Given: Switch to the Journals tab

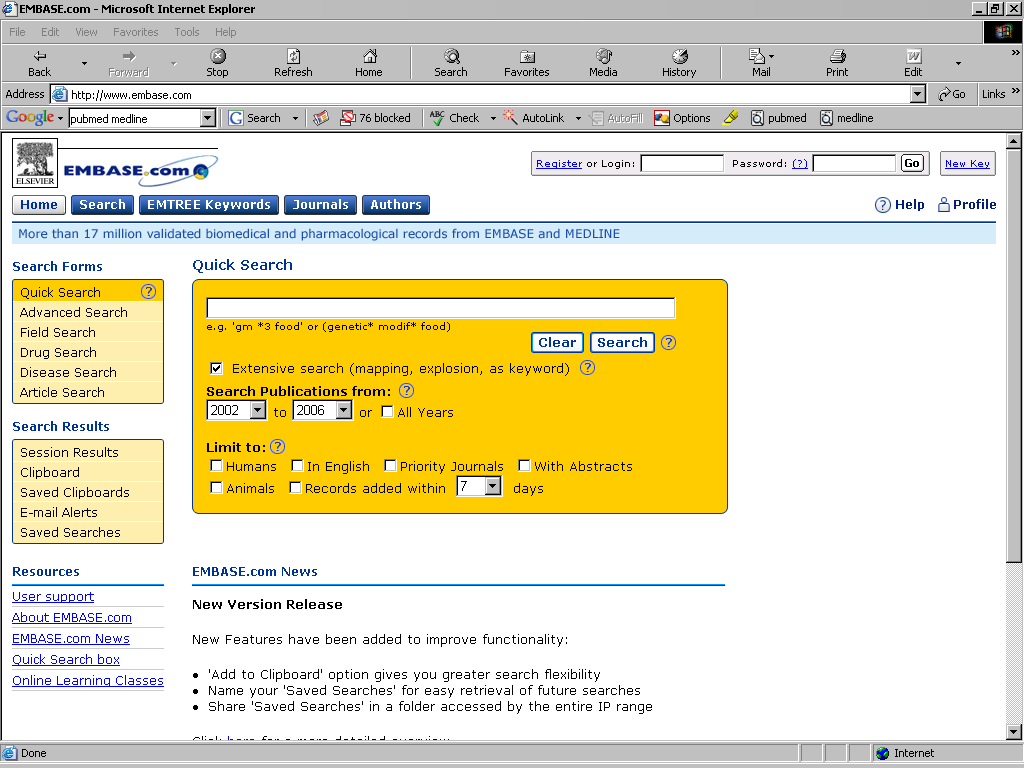Looking at the screenshot, I should tap(321, 205).
